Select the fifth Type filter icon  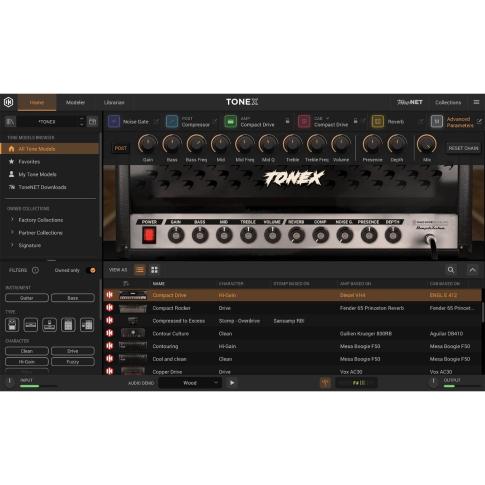87,325
